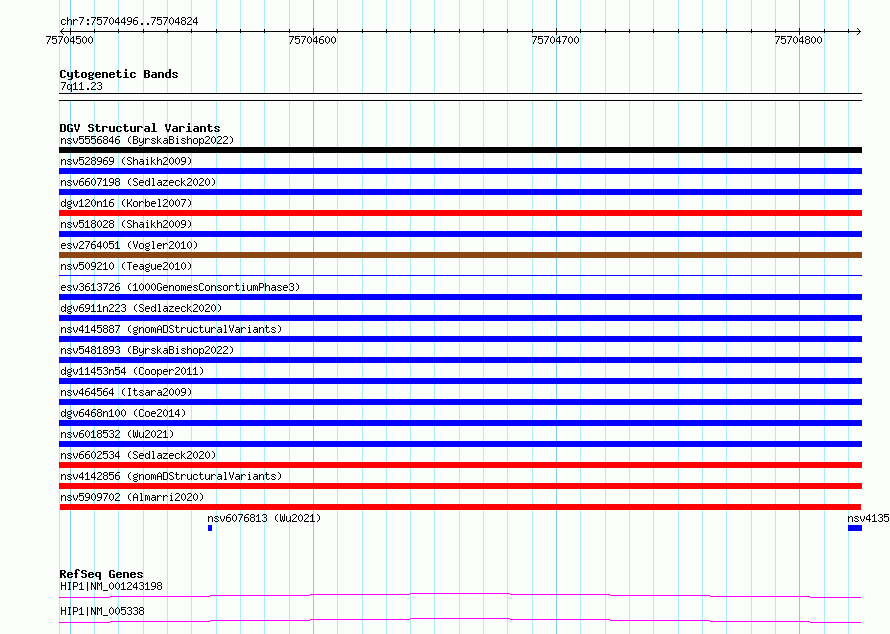Screen dimensions: 890x634
Task: Select blue bar under dgv6911n223
Action: tap(460, 318)
